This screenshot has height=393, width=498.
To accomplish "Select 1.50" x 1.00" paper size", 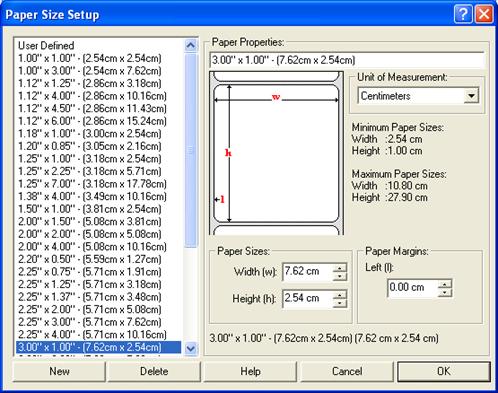I will pyautogui.click(x=99, y=209).
